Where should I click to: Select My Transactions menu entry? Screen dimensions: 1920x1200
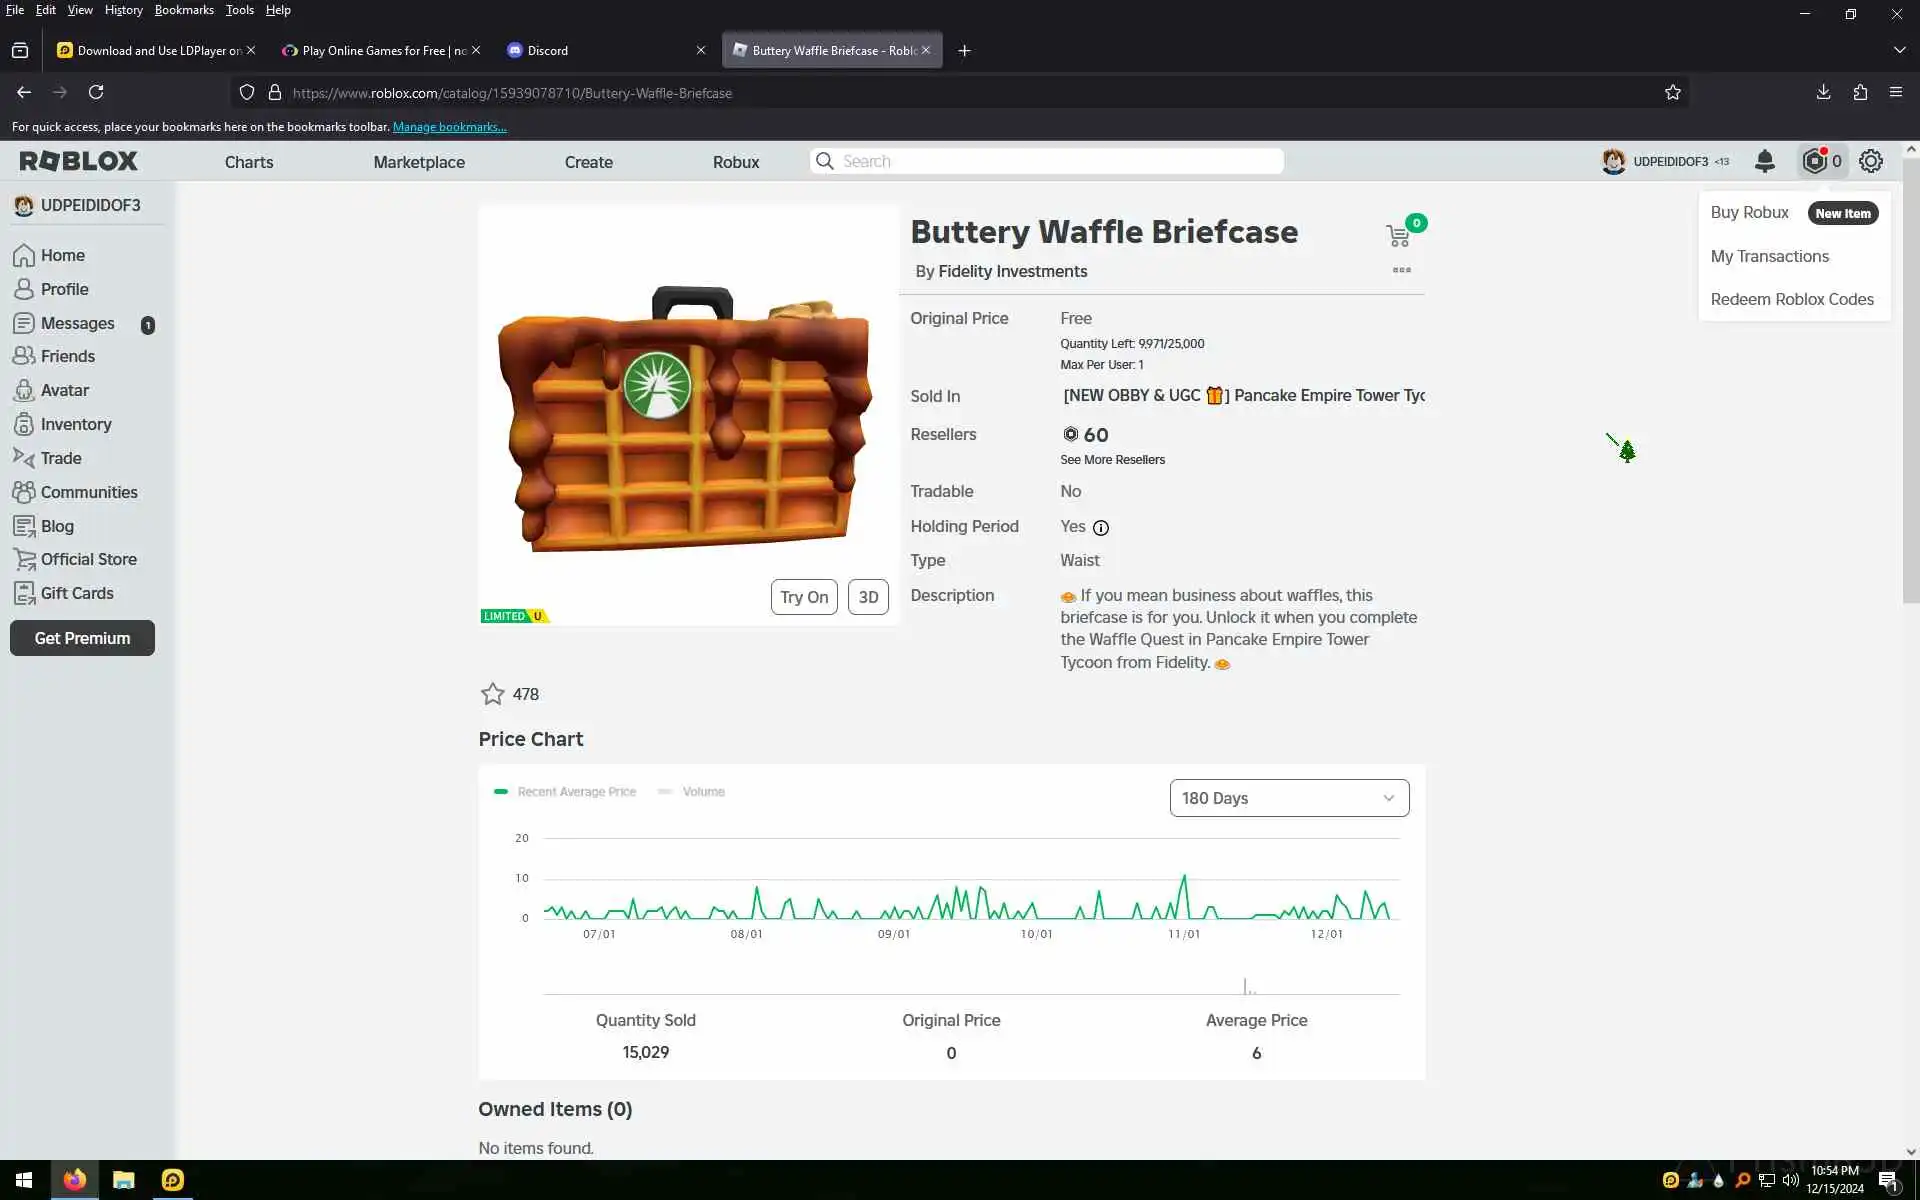tap(1769, 256)
